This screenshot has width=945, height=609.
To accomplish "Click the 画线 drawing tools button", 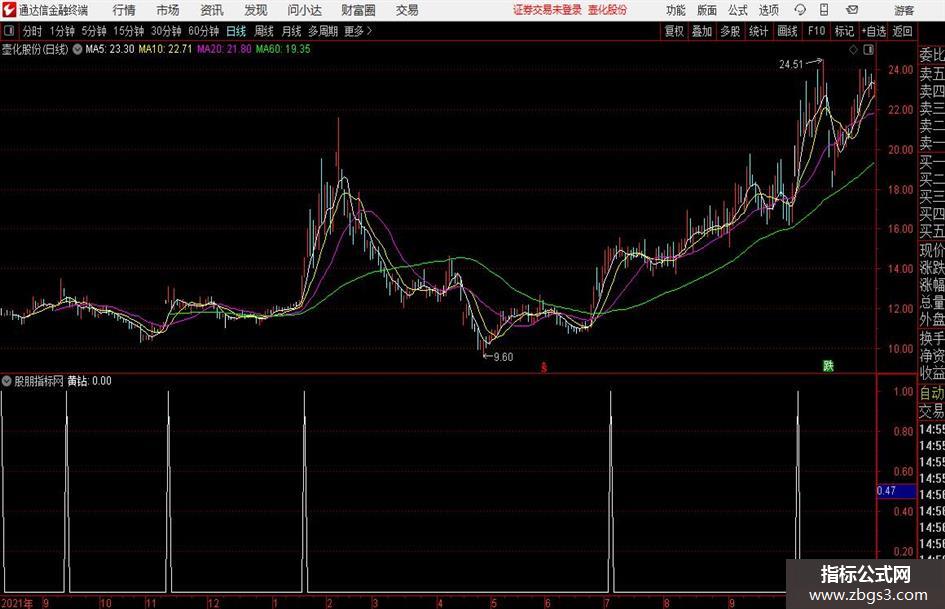I will click(787, 31).
